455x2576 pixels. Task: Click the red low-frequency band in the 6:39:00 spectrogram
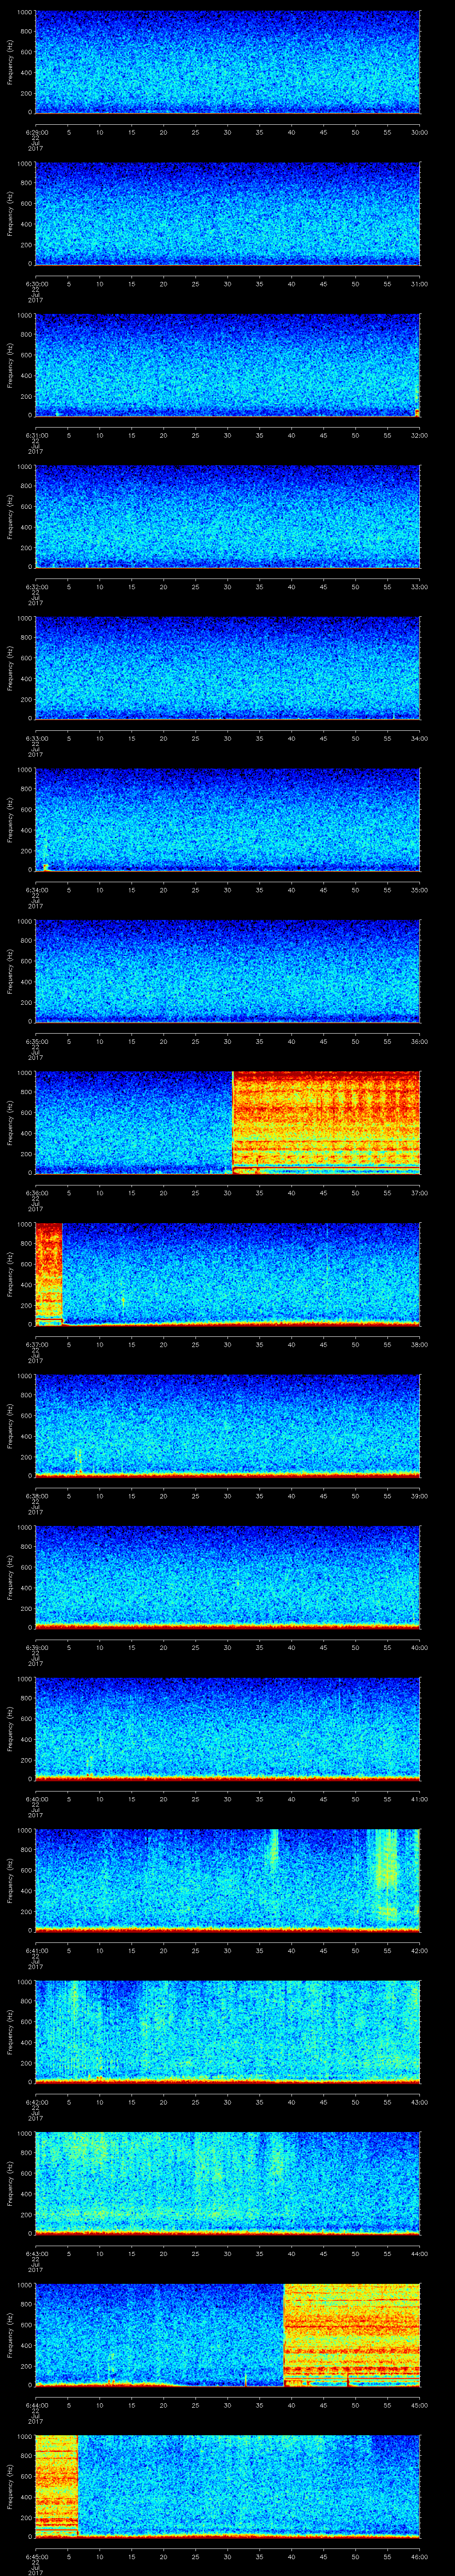(227, 1626)
